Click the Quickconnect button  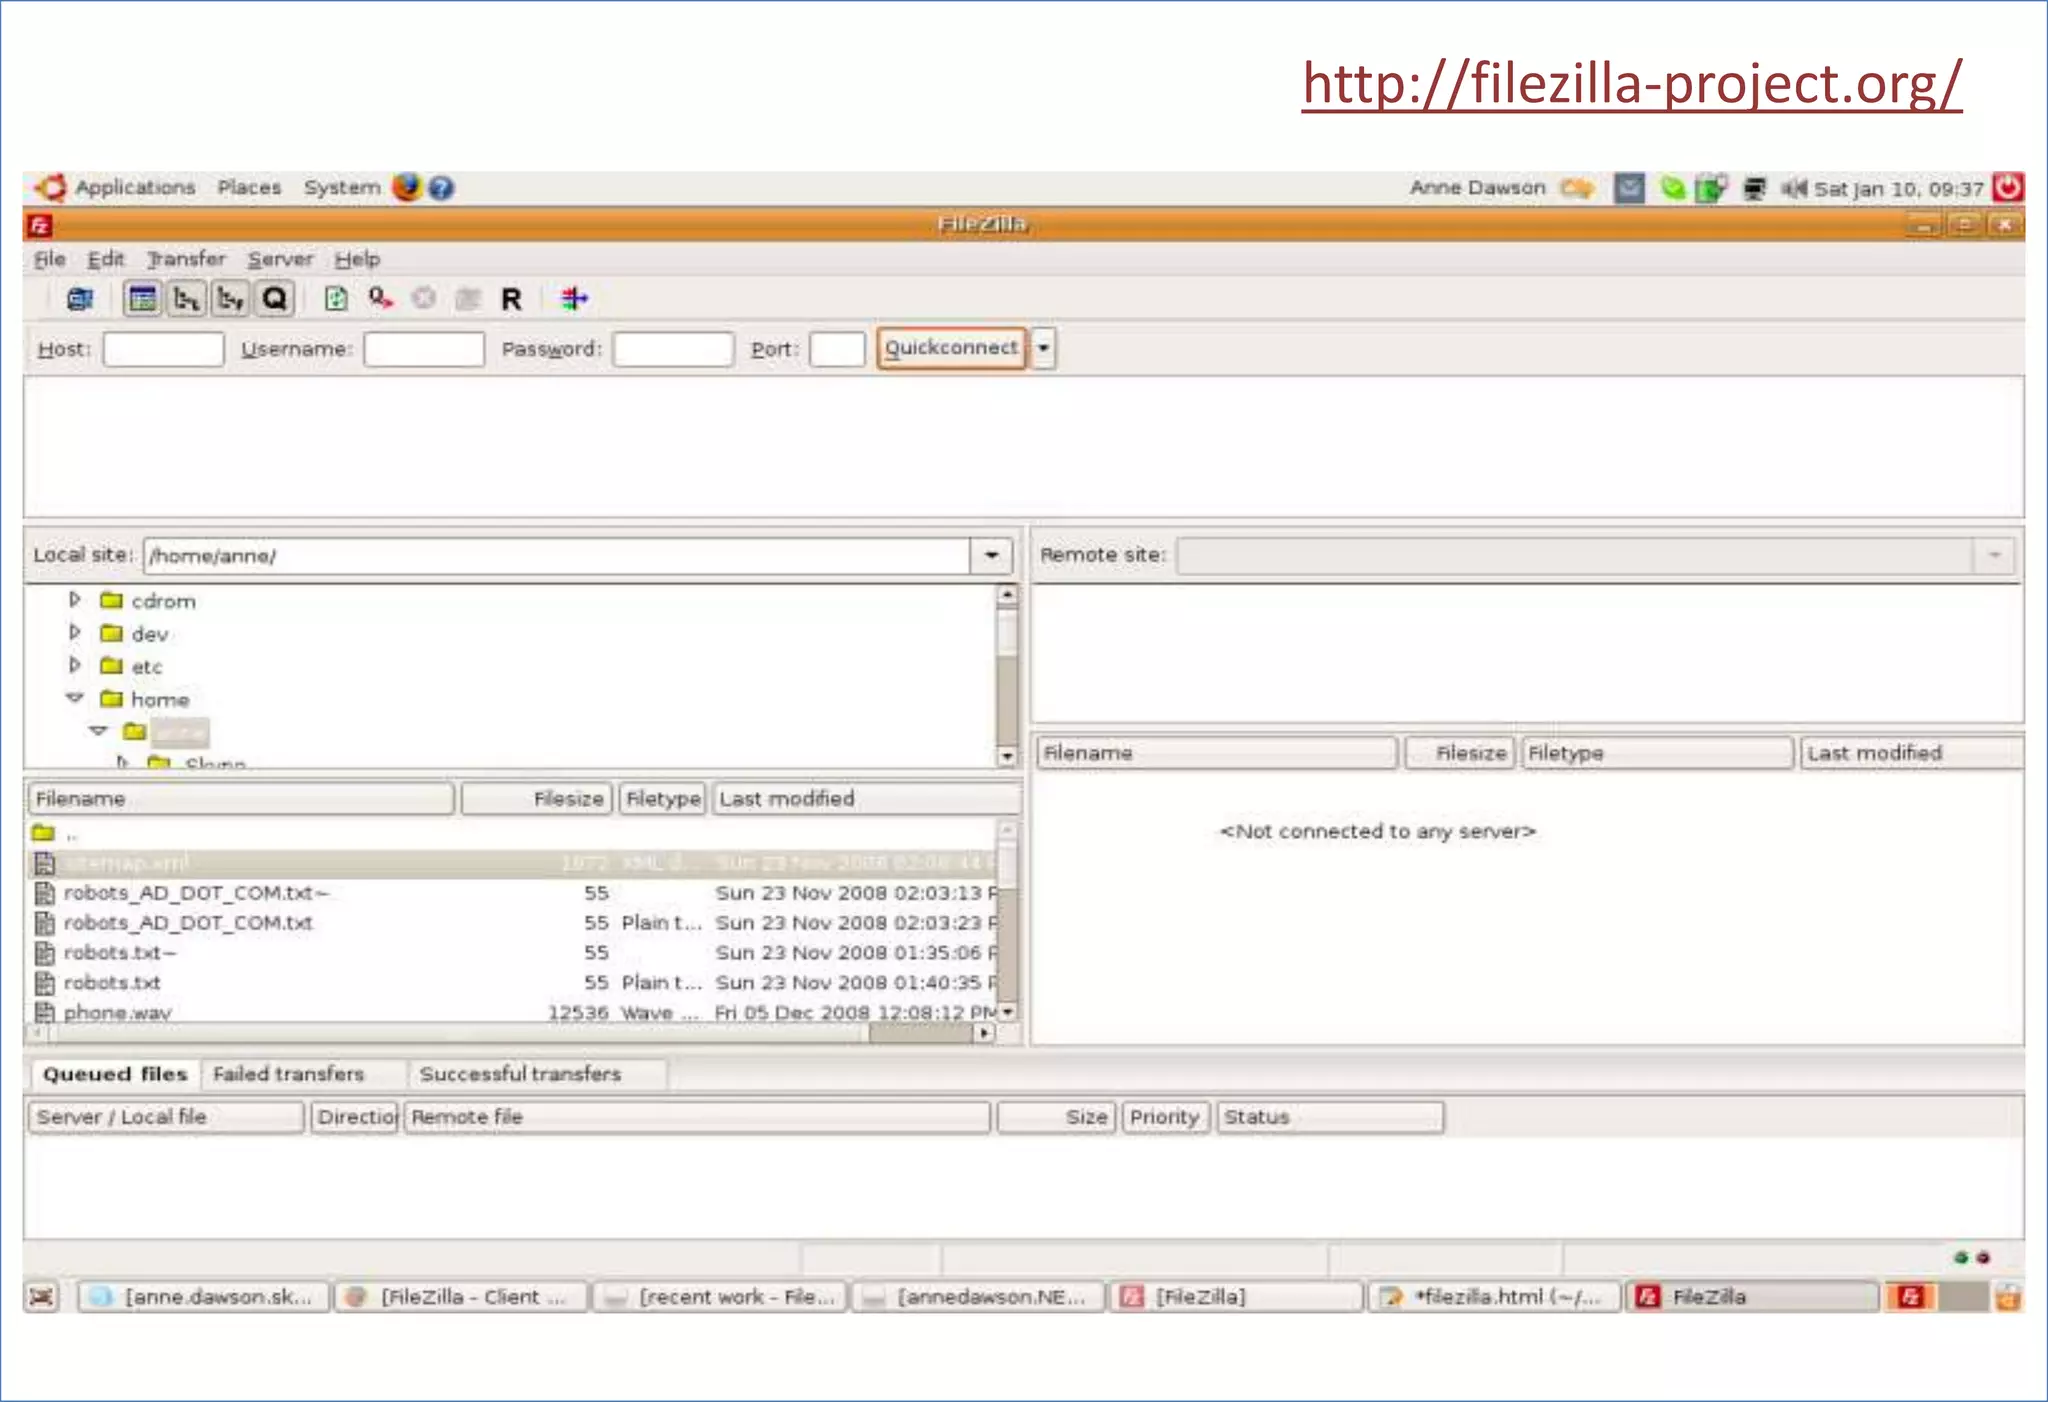point(951,348)
